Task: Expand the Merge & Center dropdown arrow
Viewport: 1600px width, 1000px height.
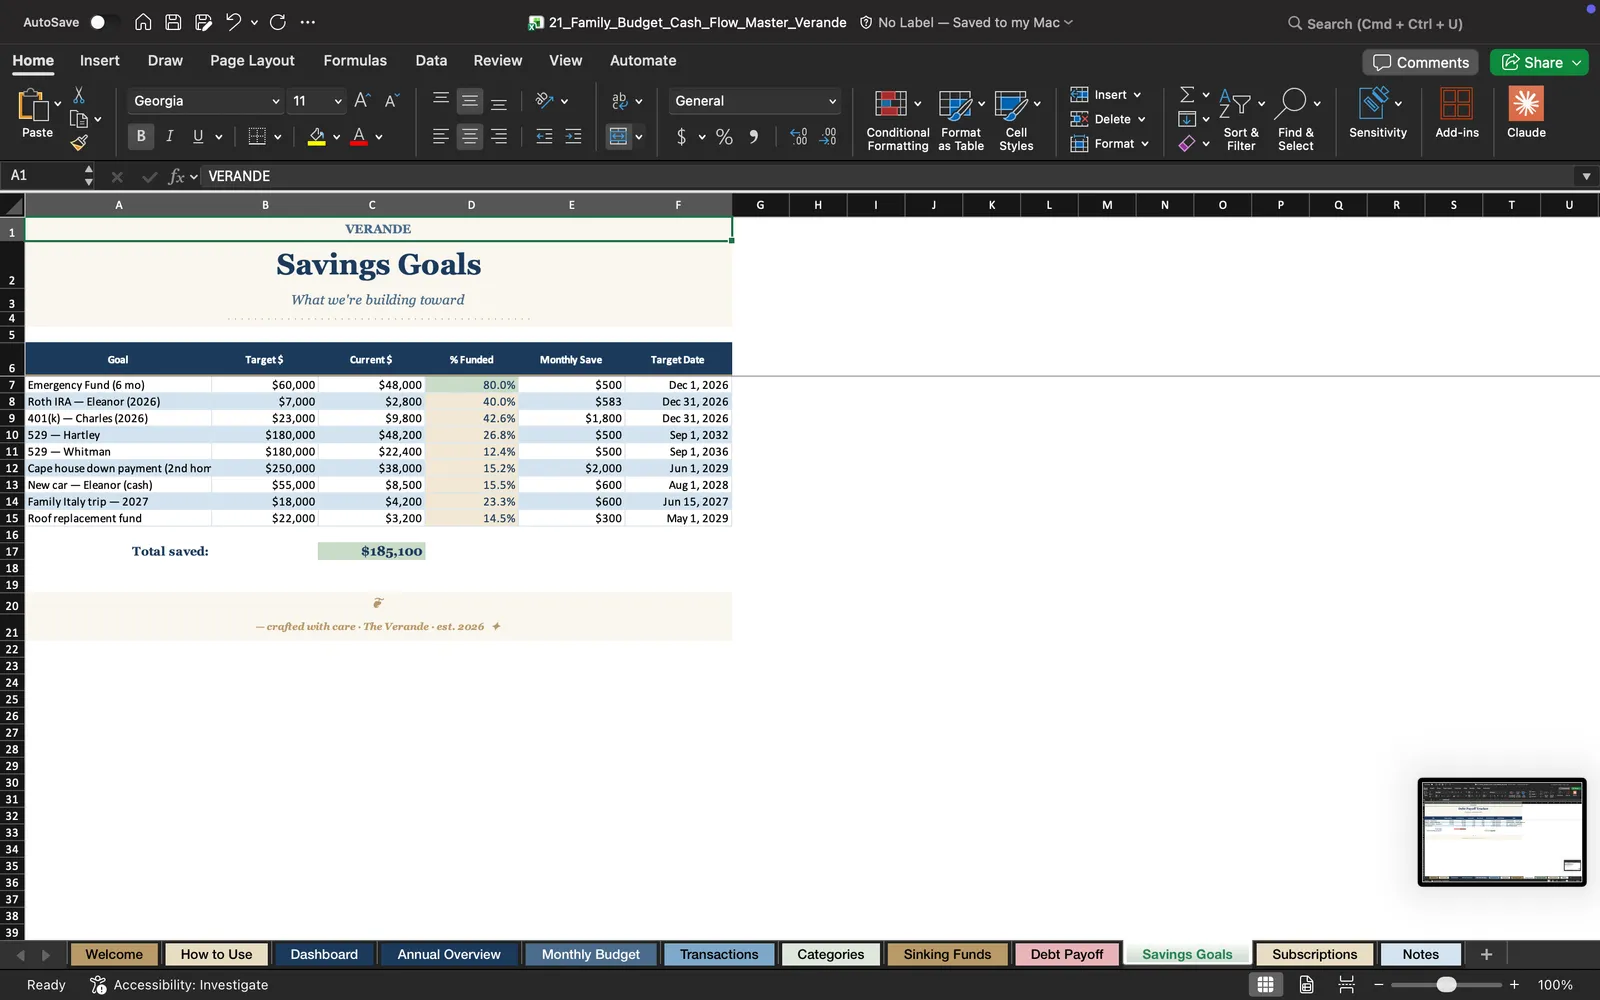Action: tap(639, 137)
